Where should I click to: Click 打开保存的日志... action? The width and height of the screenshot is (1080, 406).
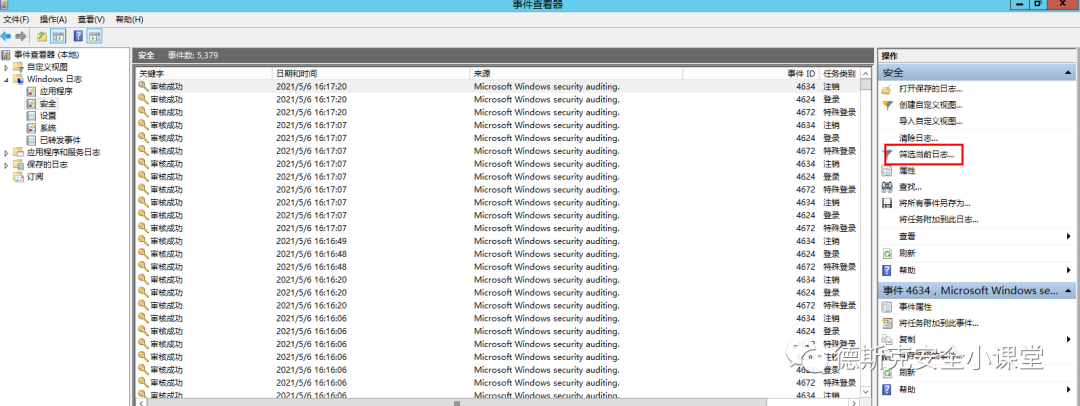pos(931,89)
